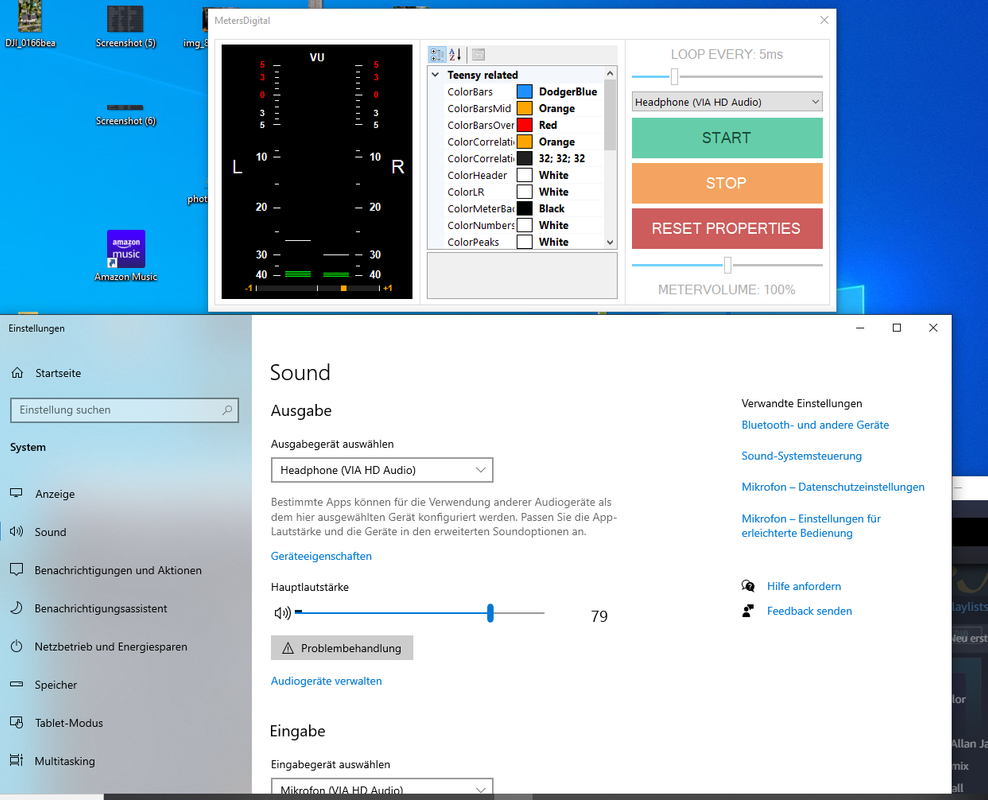
Task: Click the property grid scrollbar down arrow
Action: [x=609, y=243]
